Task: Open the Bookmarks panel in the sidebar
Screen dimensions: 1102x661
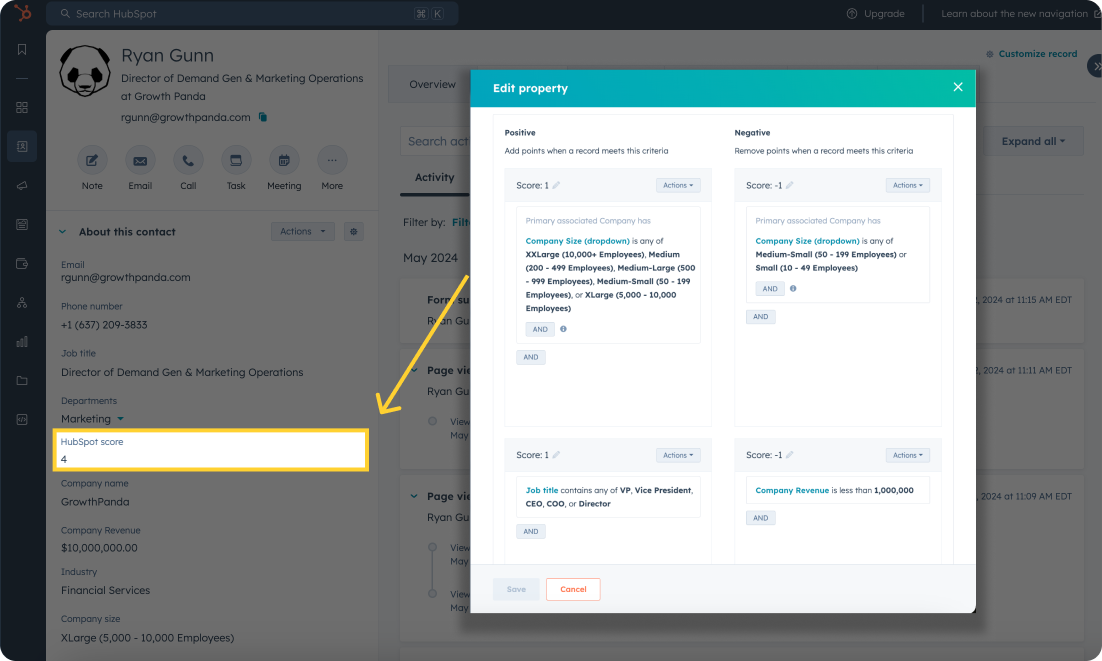Action: click(x=20, y=48)
